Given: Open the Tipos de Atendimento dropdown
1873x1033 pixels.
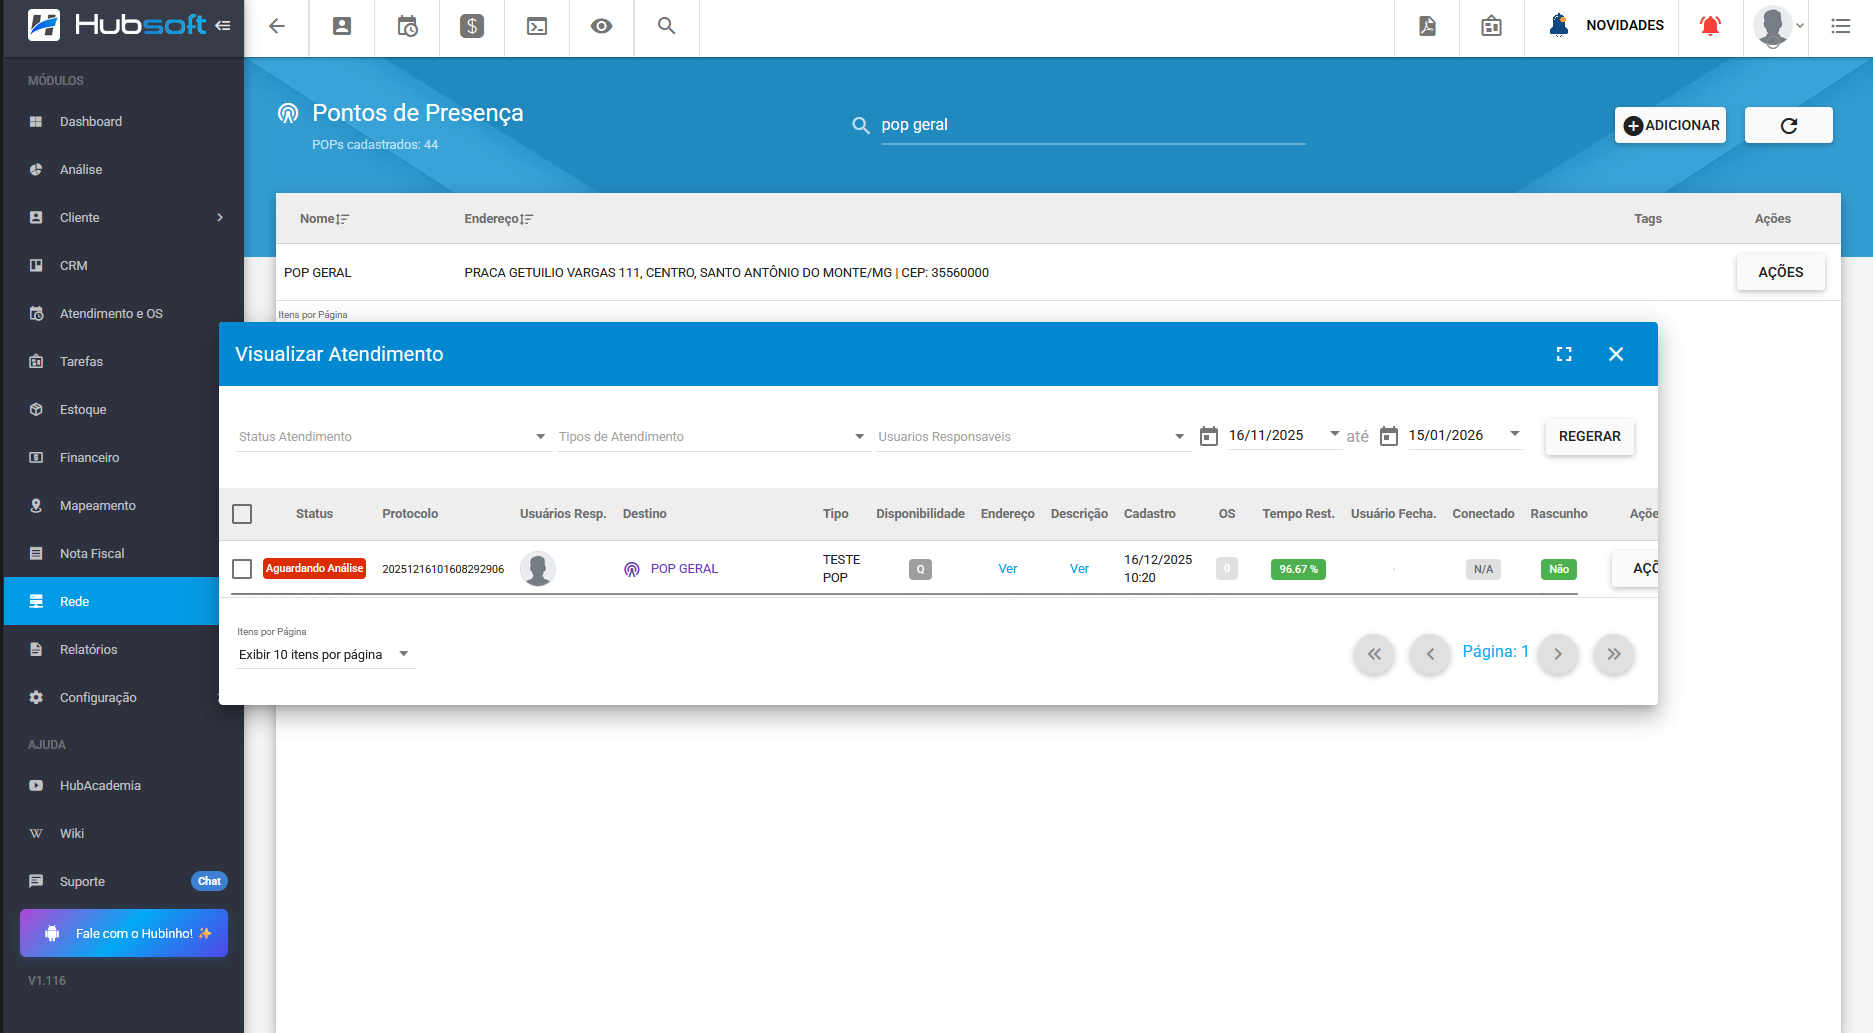Looking at the screenshot, I should [712, 437].
